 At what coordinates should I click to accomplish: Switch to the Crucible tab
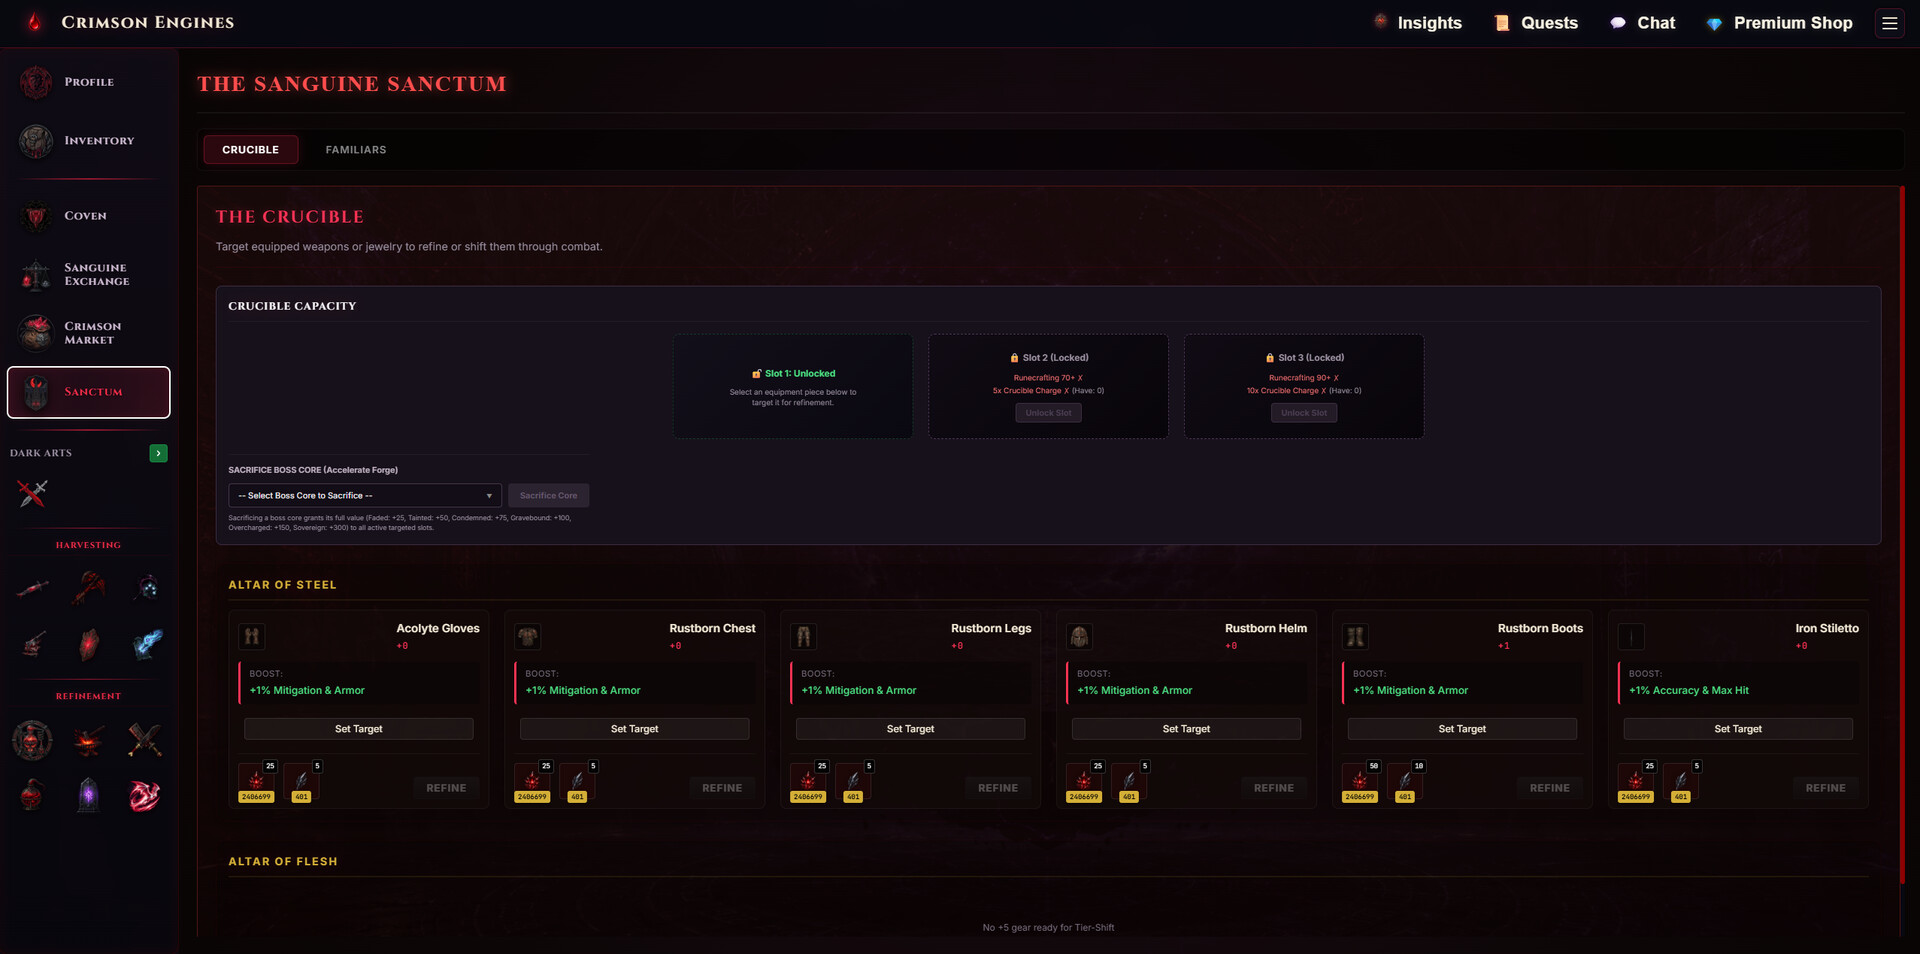pos(251,150)
